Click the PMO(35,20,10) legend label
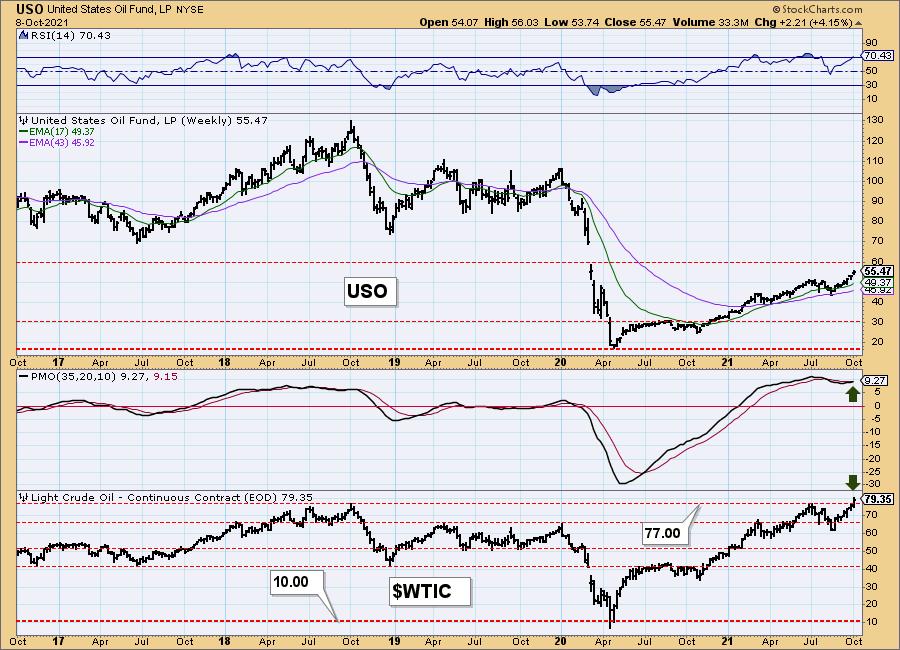The width and height of the screenshot is (900, 650). tap(104, 377)
